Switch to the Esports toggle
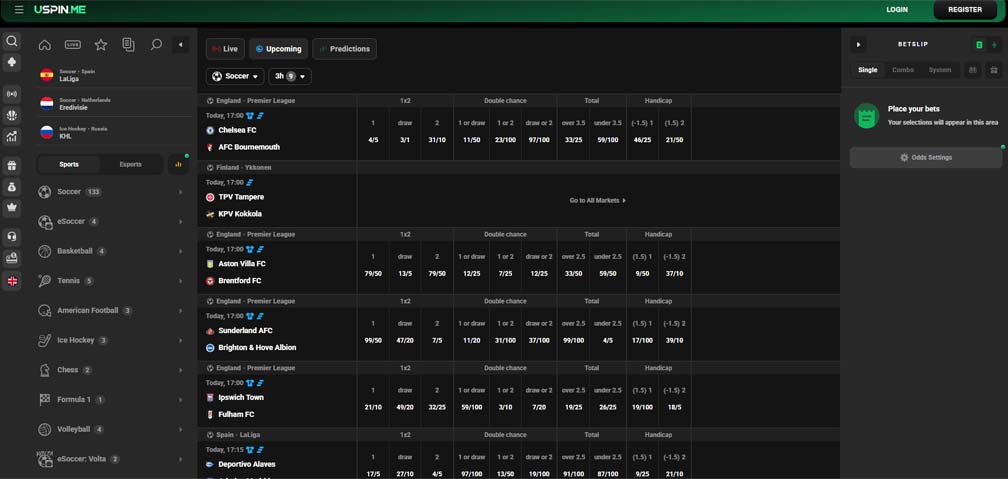Image resolution: width=1008 pixels, height=479 pixels. (130, 165)
